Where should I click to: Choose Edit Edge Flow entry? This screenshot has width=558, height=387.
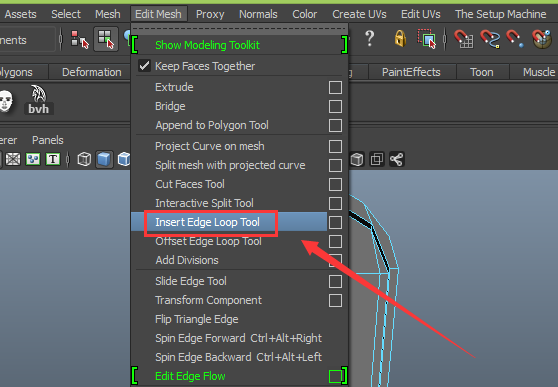tap(190, 376)
